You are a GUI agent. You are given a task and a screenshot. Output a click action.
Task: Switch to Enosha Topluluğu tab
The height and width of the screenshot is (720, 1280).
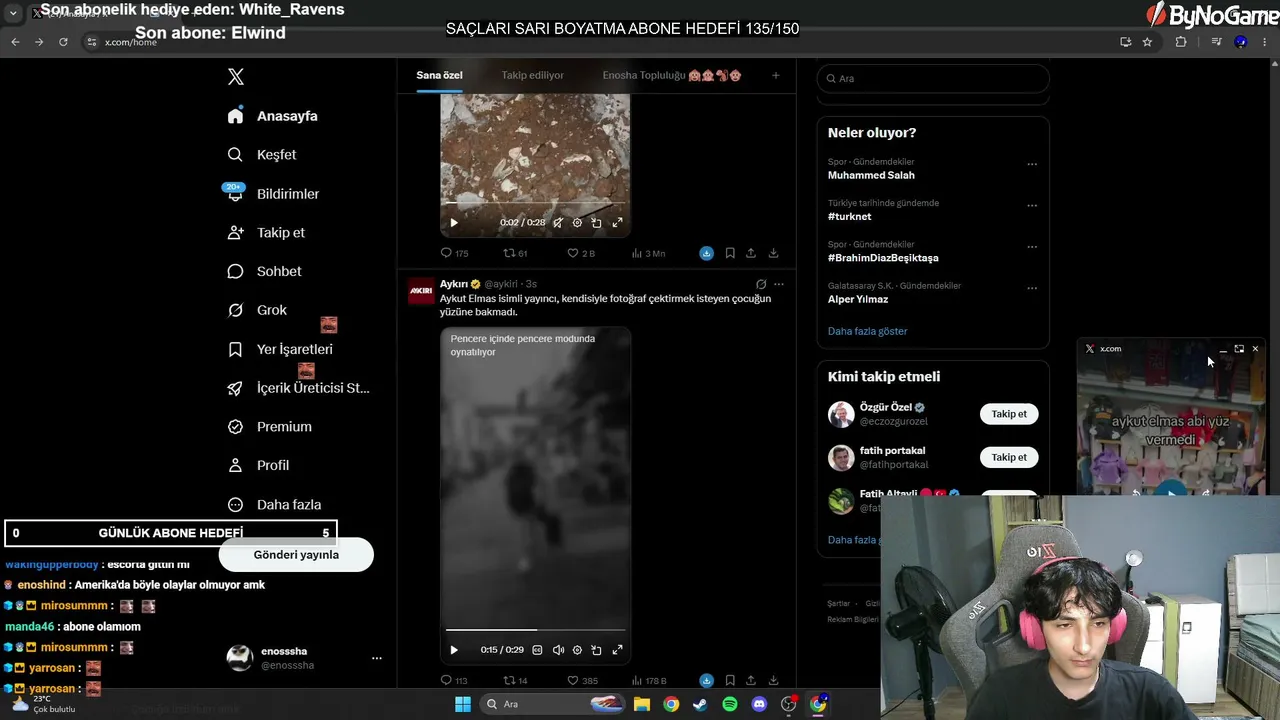click(672, 76)
